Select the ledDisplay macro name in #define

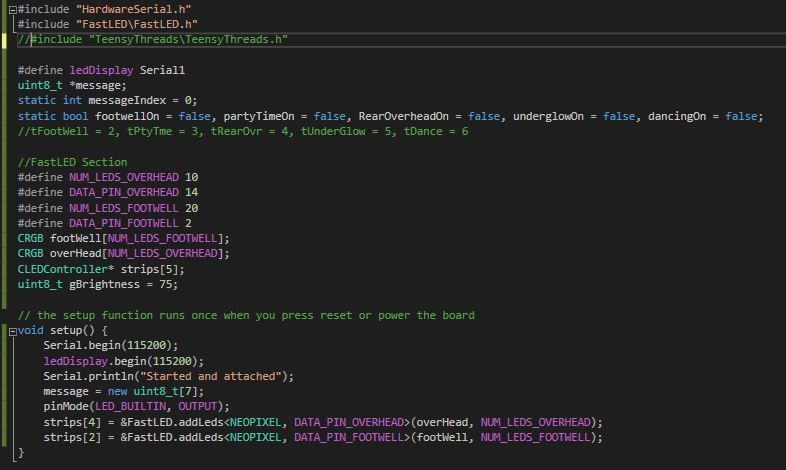pyautogui.click(x=101, y=70)
